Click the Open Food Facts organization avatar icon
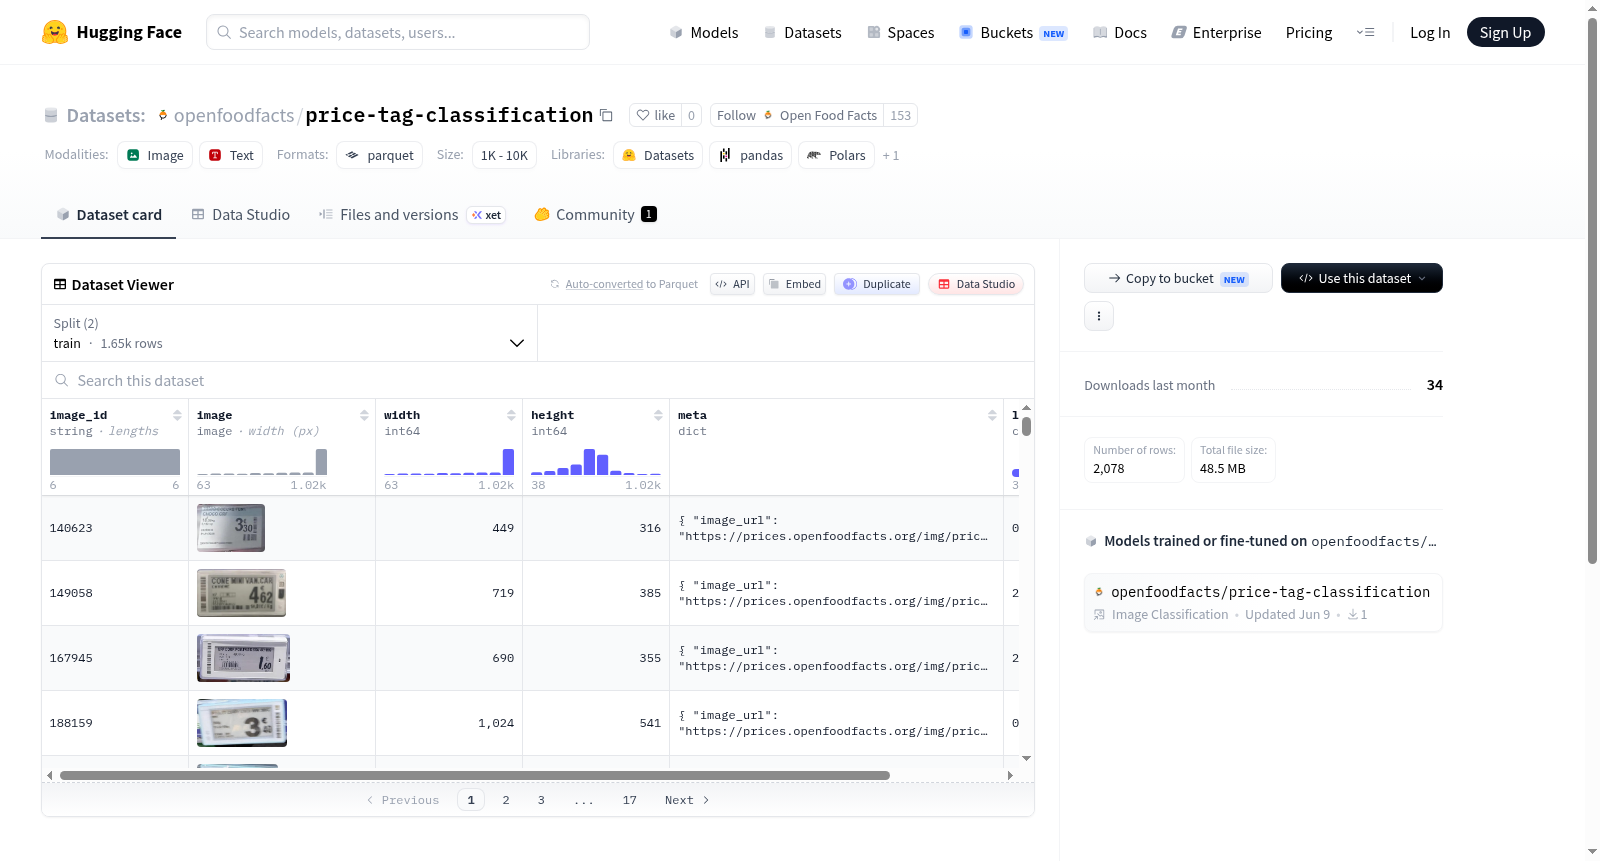The height and width of the screenshot is (861, 1600). coord(768,115)
